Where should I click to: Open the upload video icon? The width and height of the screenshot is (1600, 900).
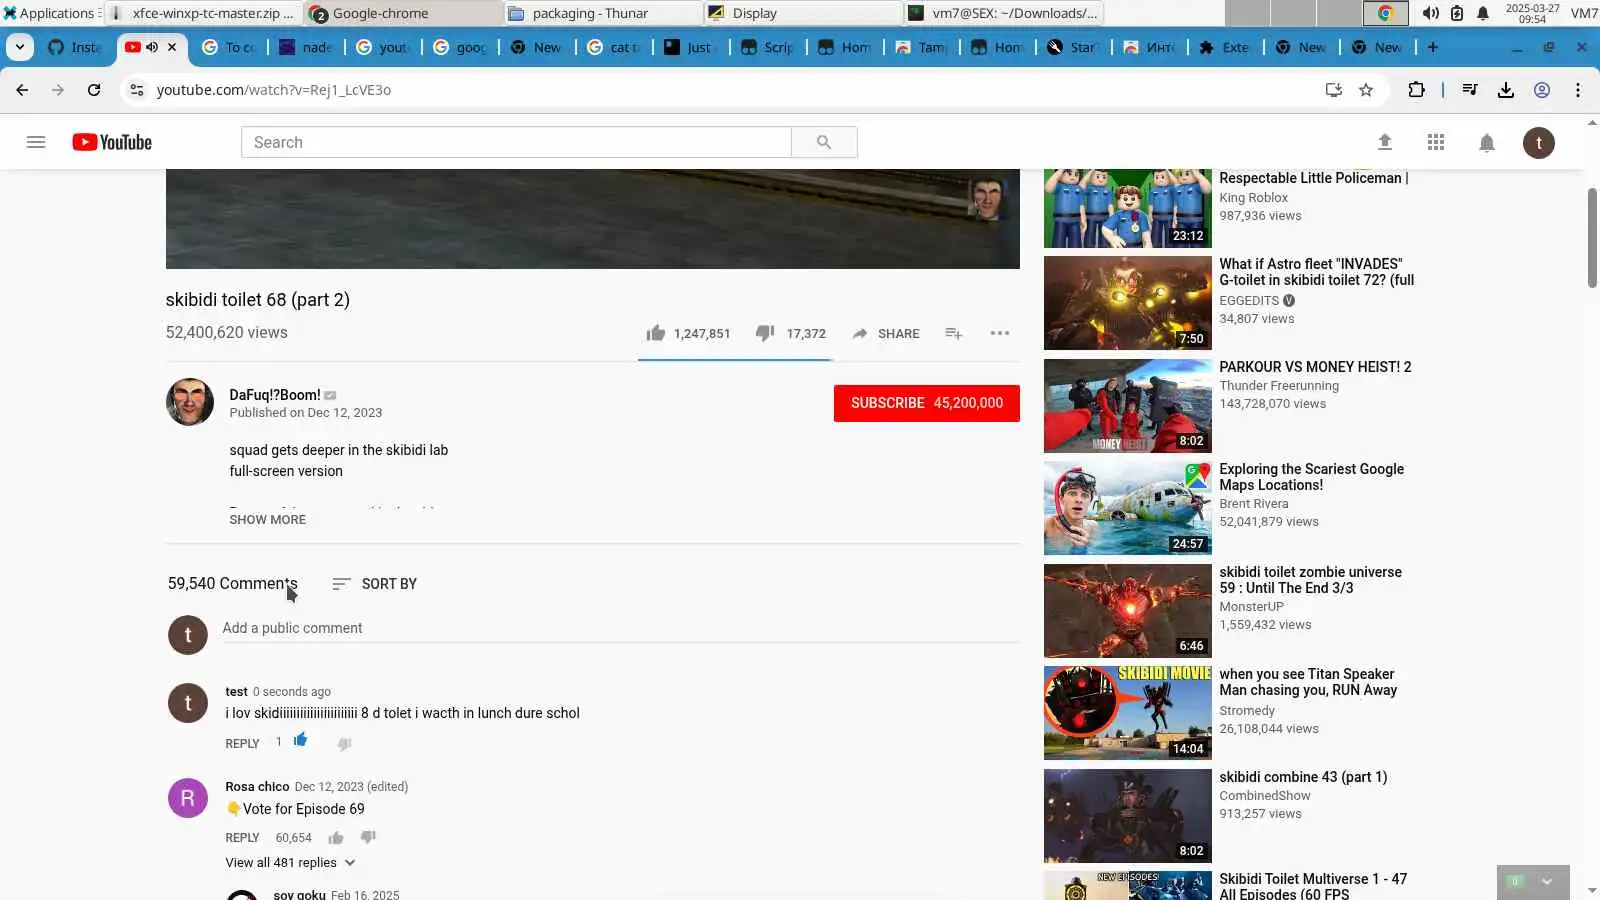click(1385, 142)
